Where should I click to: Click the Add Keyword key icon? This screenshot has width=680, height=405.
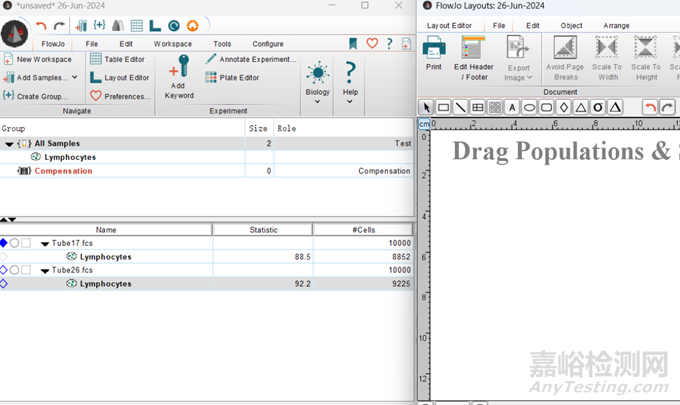click(x=180, y=68)
